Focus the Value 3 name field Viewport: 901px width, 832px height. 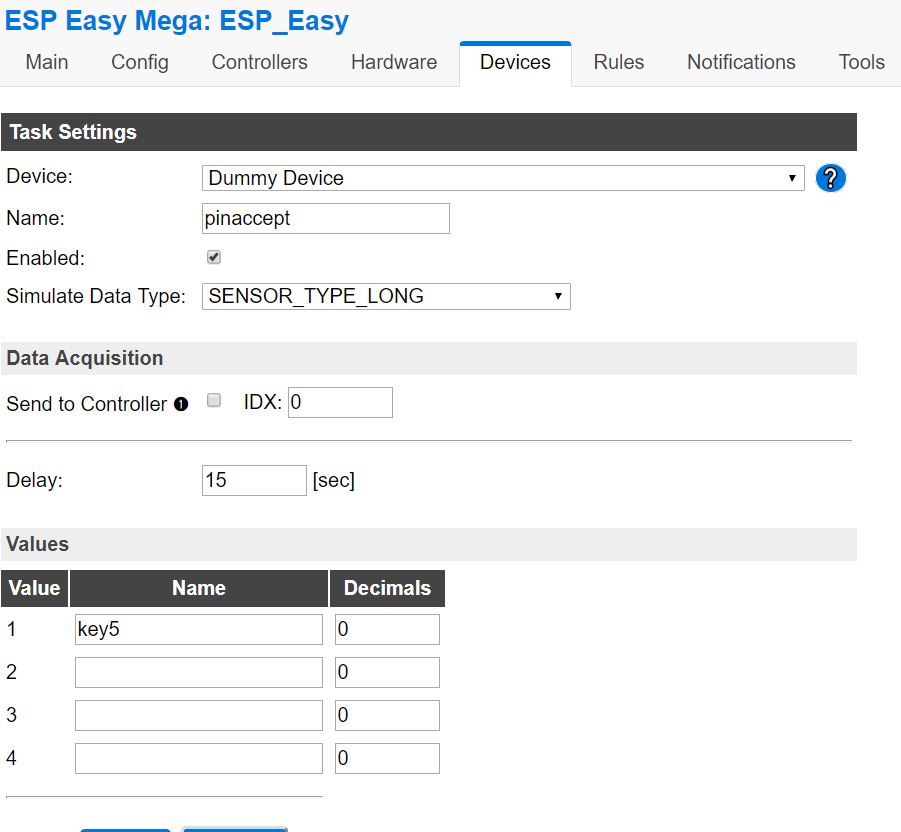(199, 715)
